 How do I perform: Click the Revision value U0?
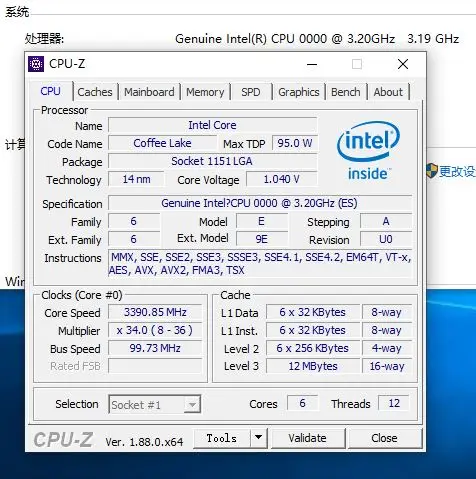coord(386,239)
